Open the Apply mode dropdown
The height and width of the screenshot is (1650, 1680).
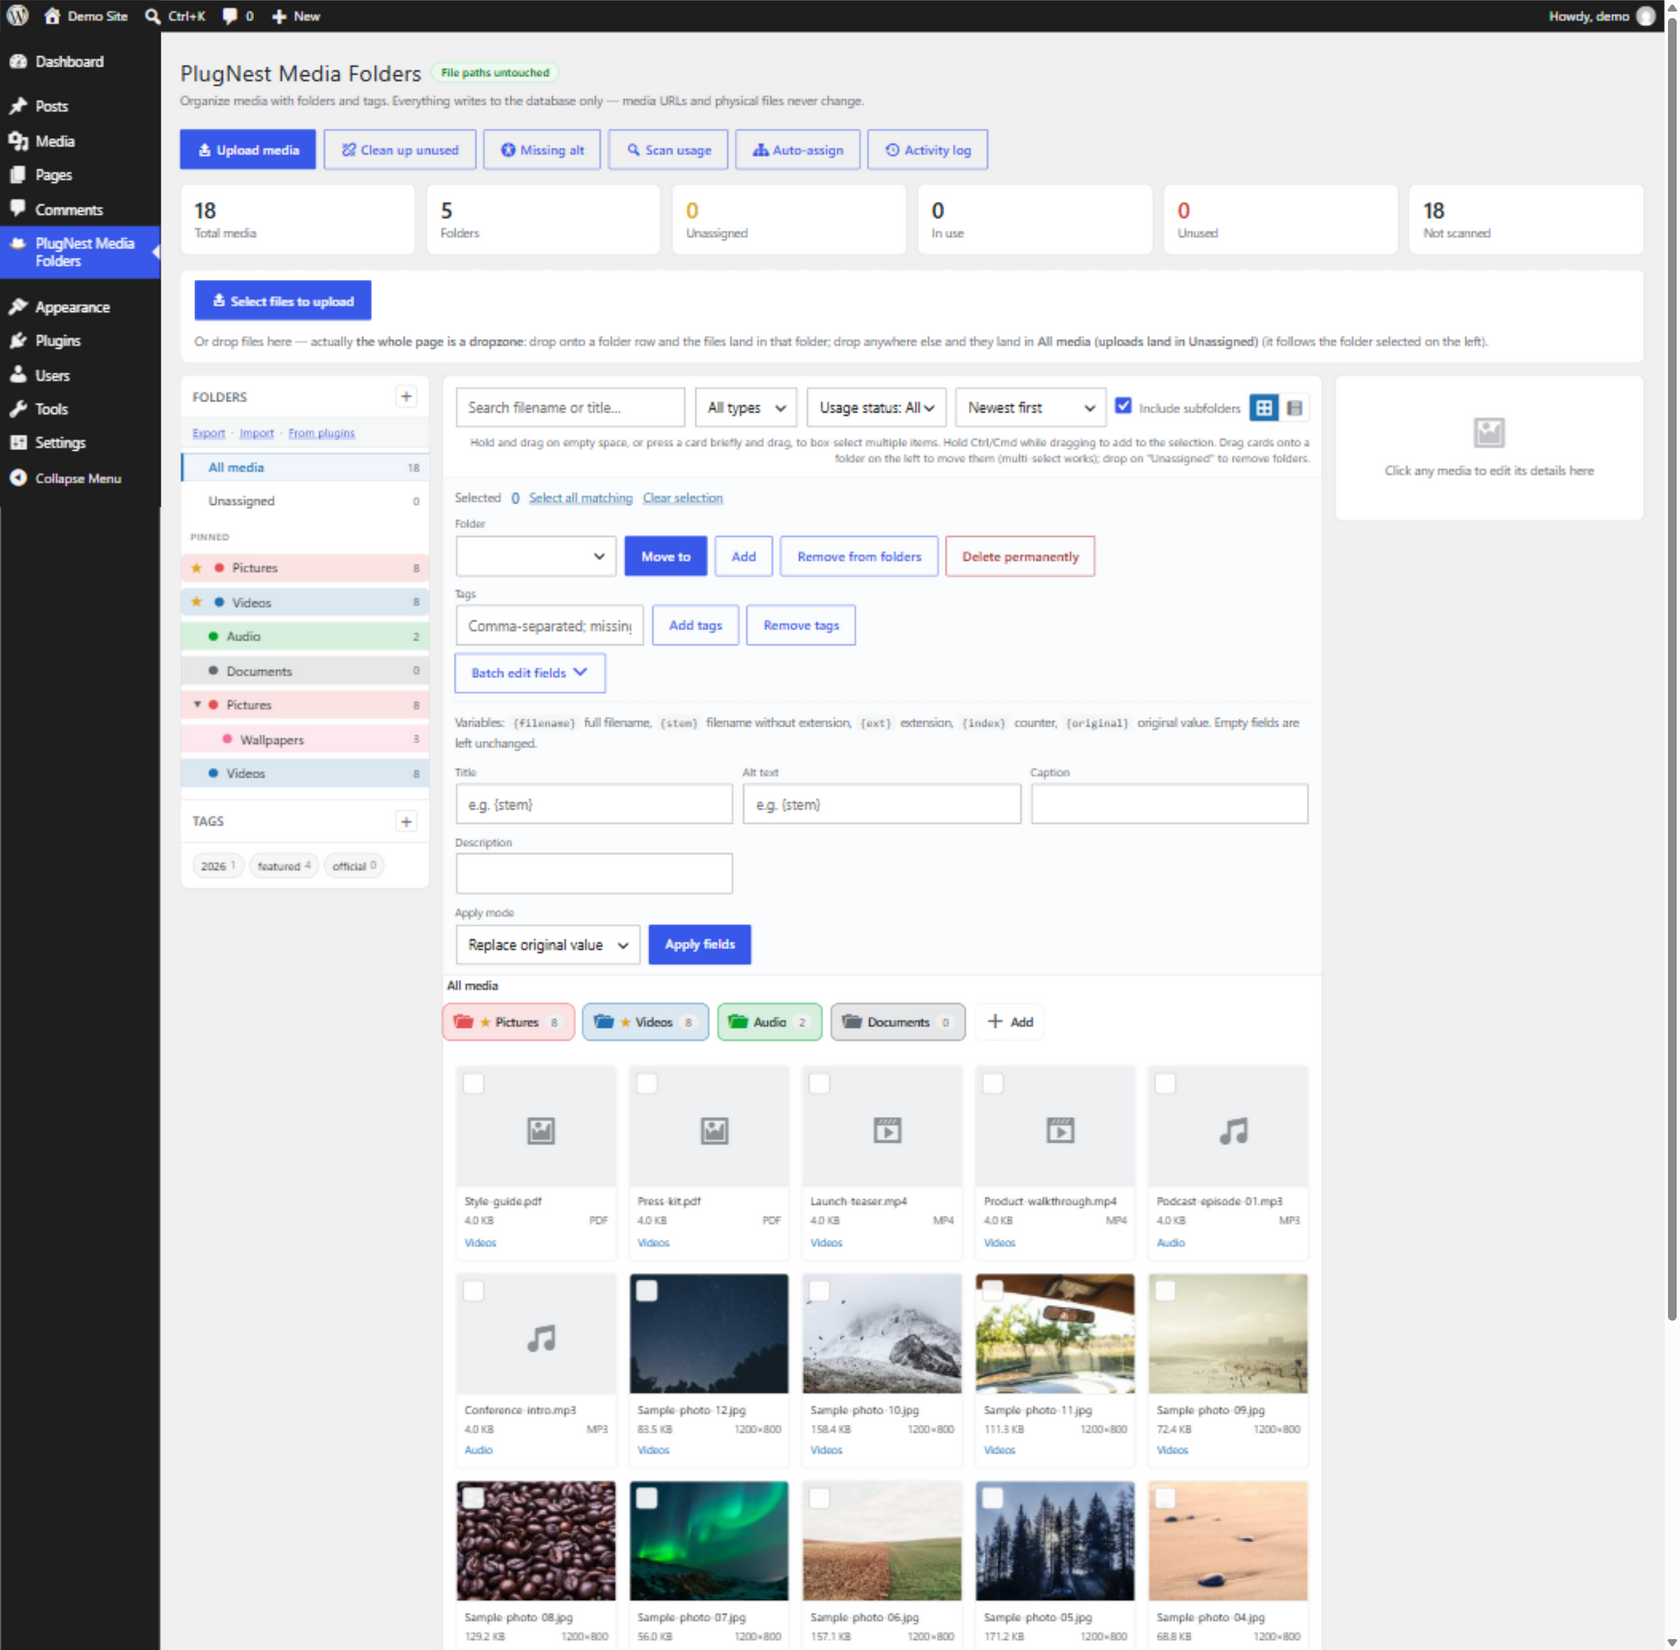[x=548, y=945]
